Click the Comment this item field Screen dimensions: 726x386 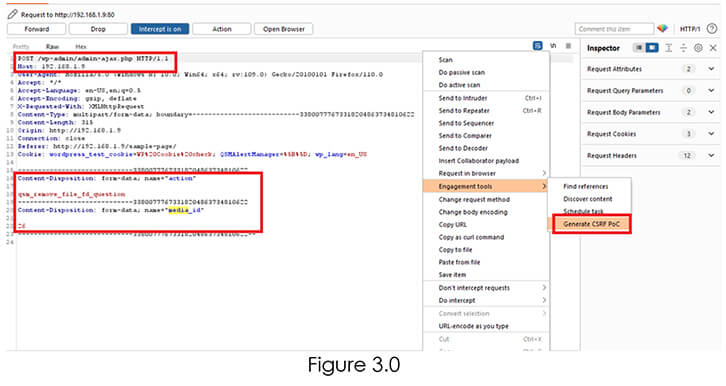point(614,29)
